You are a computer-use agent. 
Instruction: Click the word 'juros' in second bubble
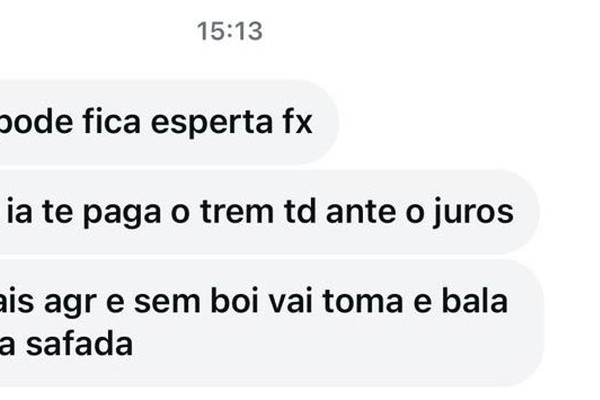click(473, 213)
